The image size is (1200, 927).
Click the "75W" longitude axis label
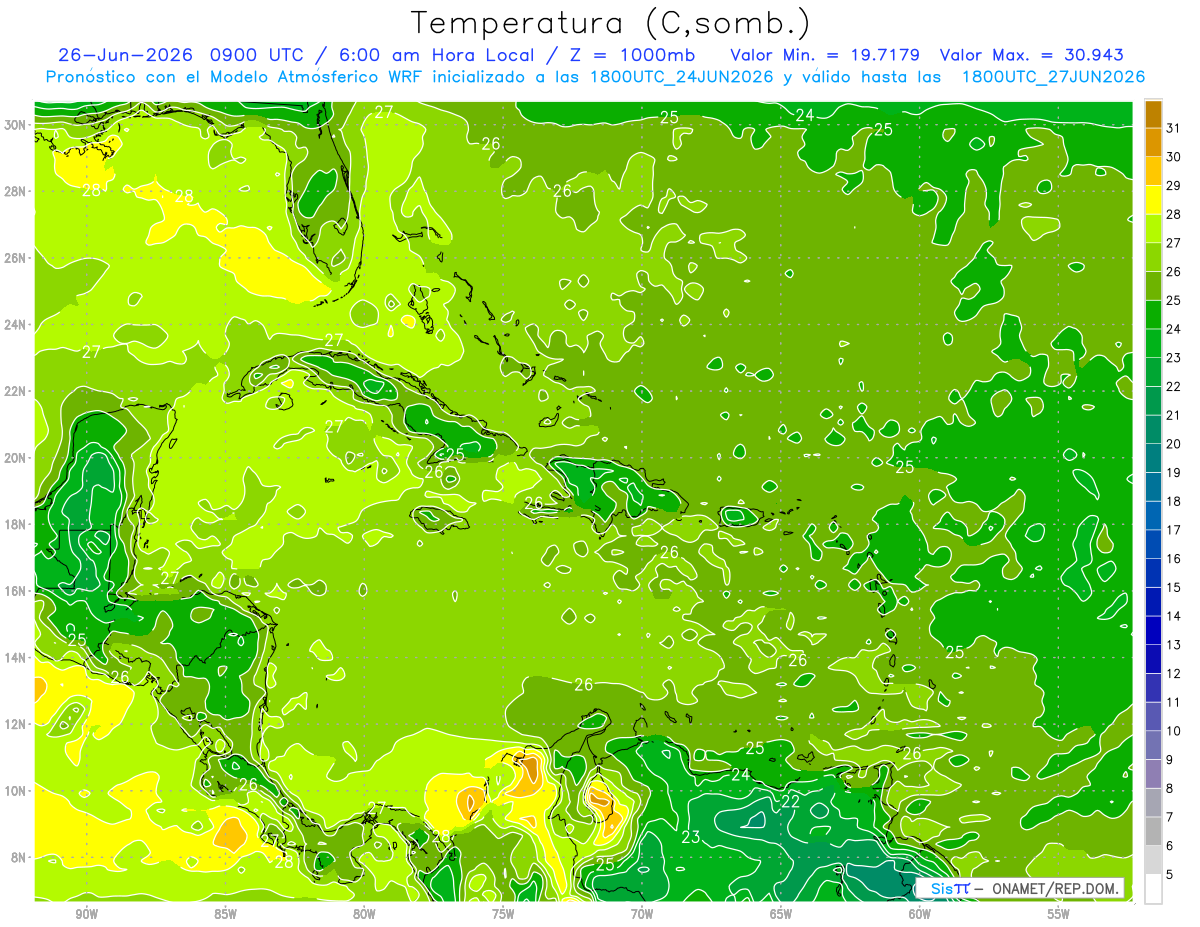[503, 914]
